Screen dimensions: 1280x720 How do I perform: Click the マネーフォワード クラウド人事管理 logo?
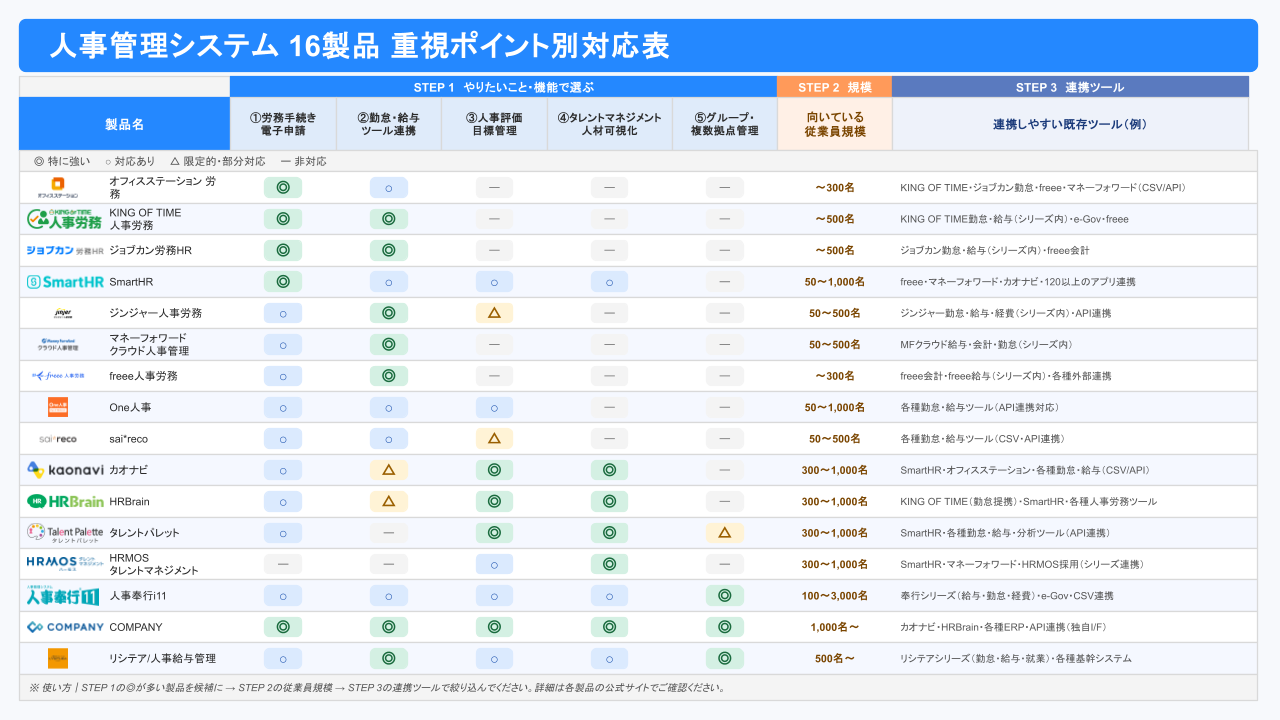point(59,345)
